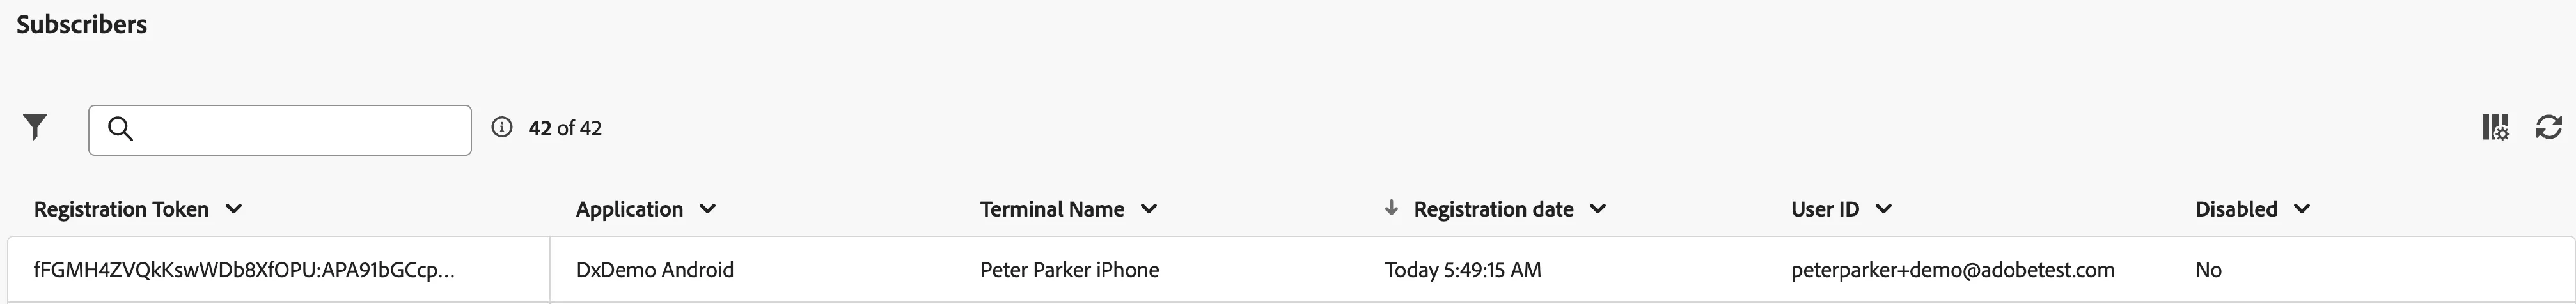Expand Application column chevron

pos(708,209)
